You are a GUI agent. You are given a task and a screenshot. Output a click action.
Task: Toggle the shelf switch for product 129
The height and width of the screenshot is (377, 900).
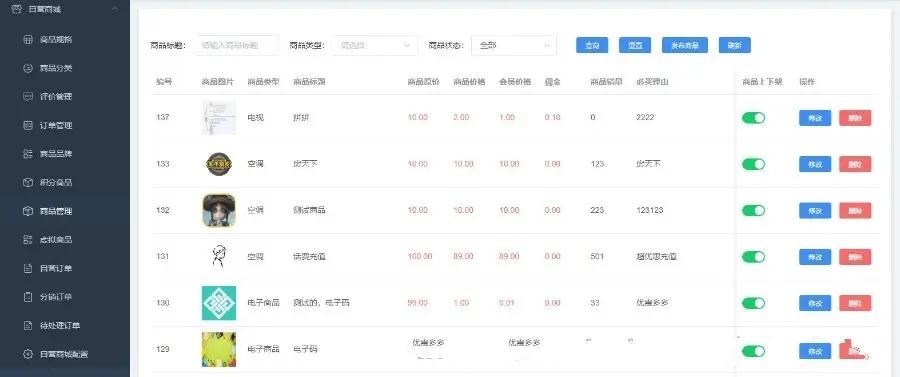pyautogui.click(x=753, y=351)
